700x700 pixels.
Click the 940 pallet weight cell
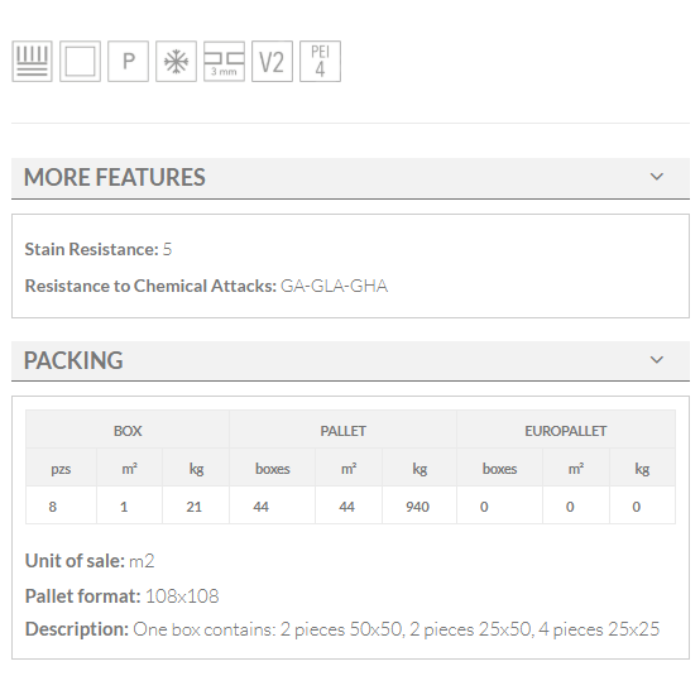(418, 507)
